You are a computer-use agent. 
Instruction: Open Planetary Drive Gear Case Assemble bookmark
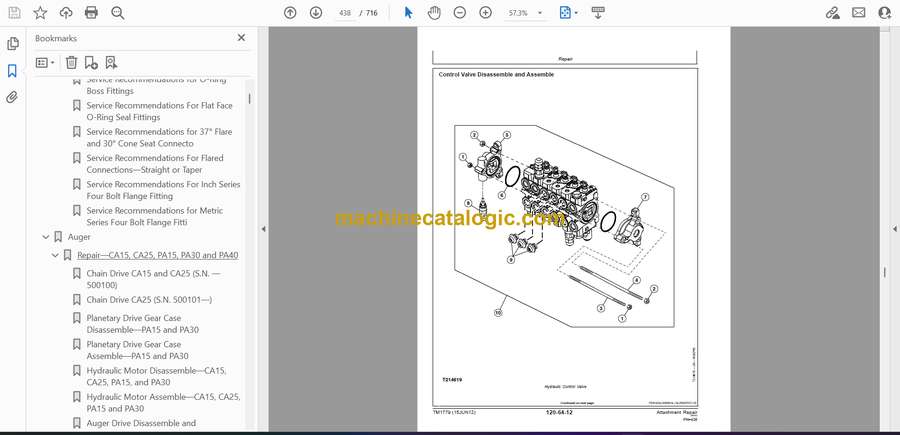pos(138,350)
